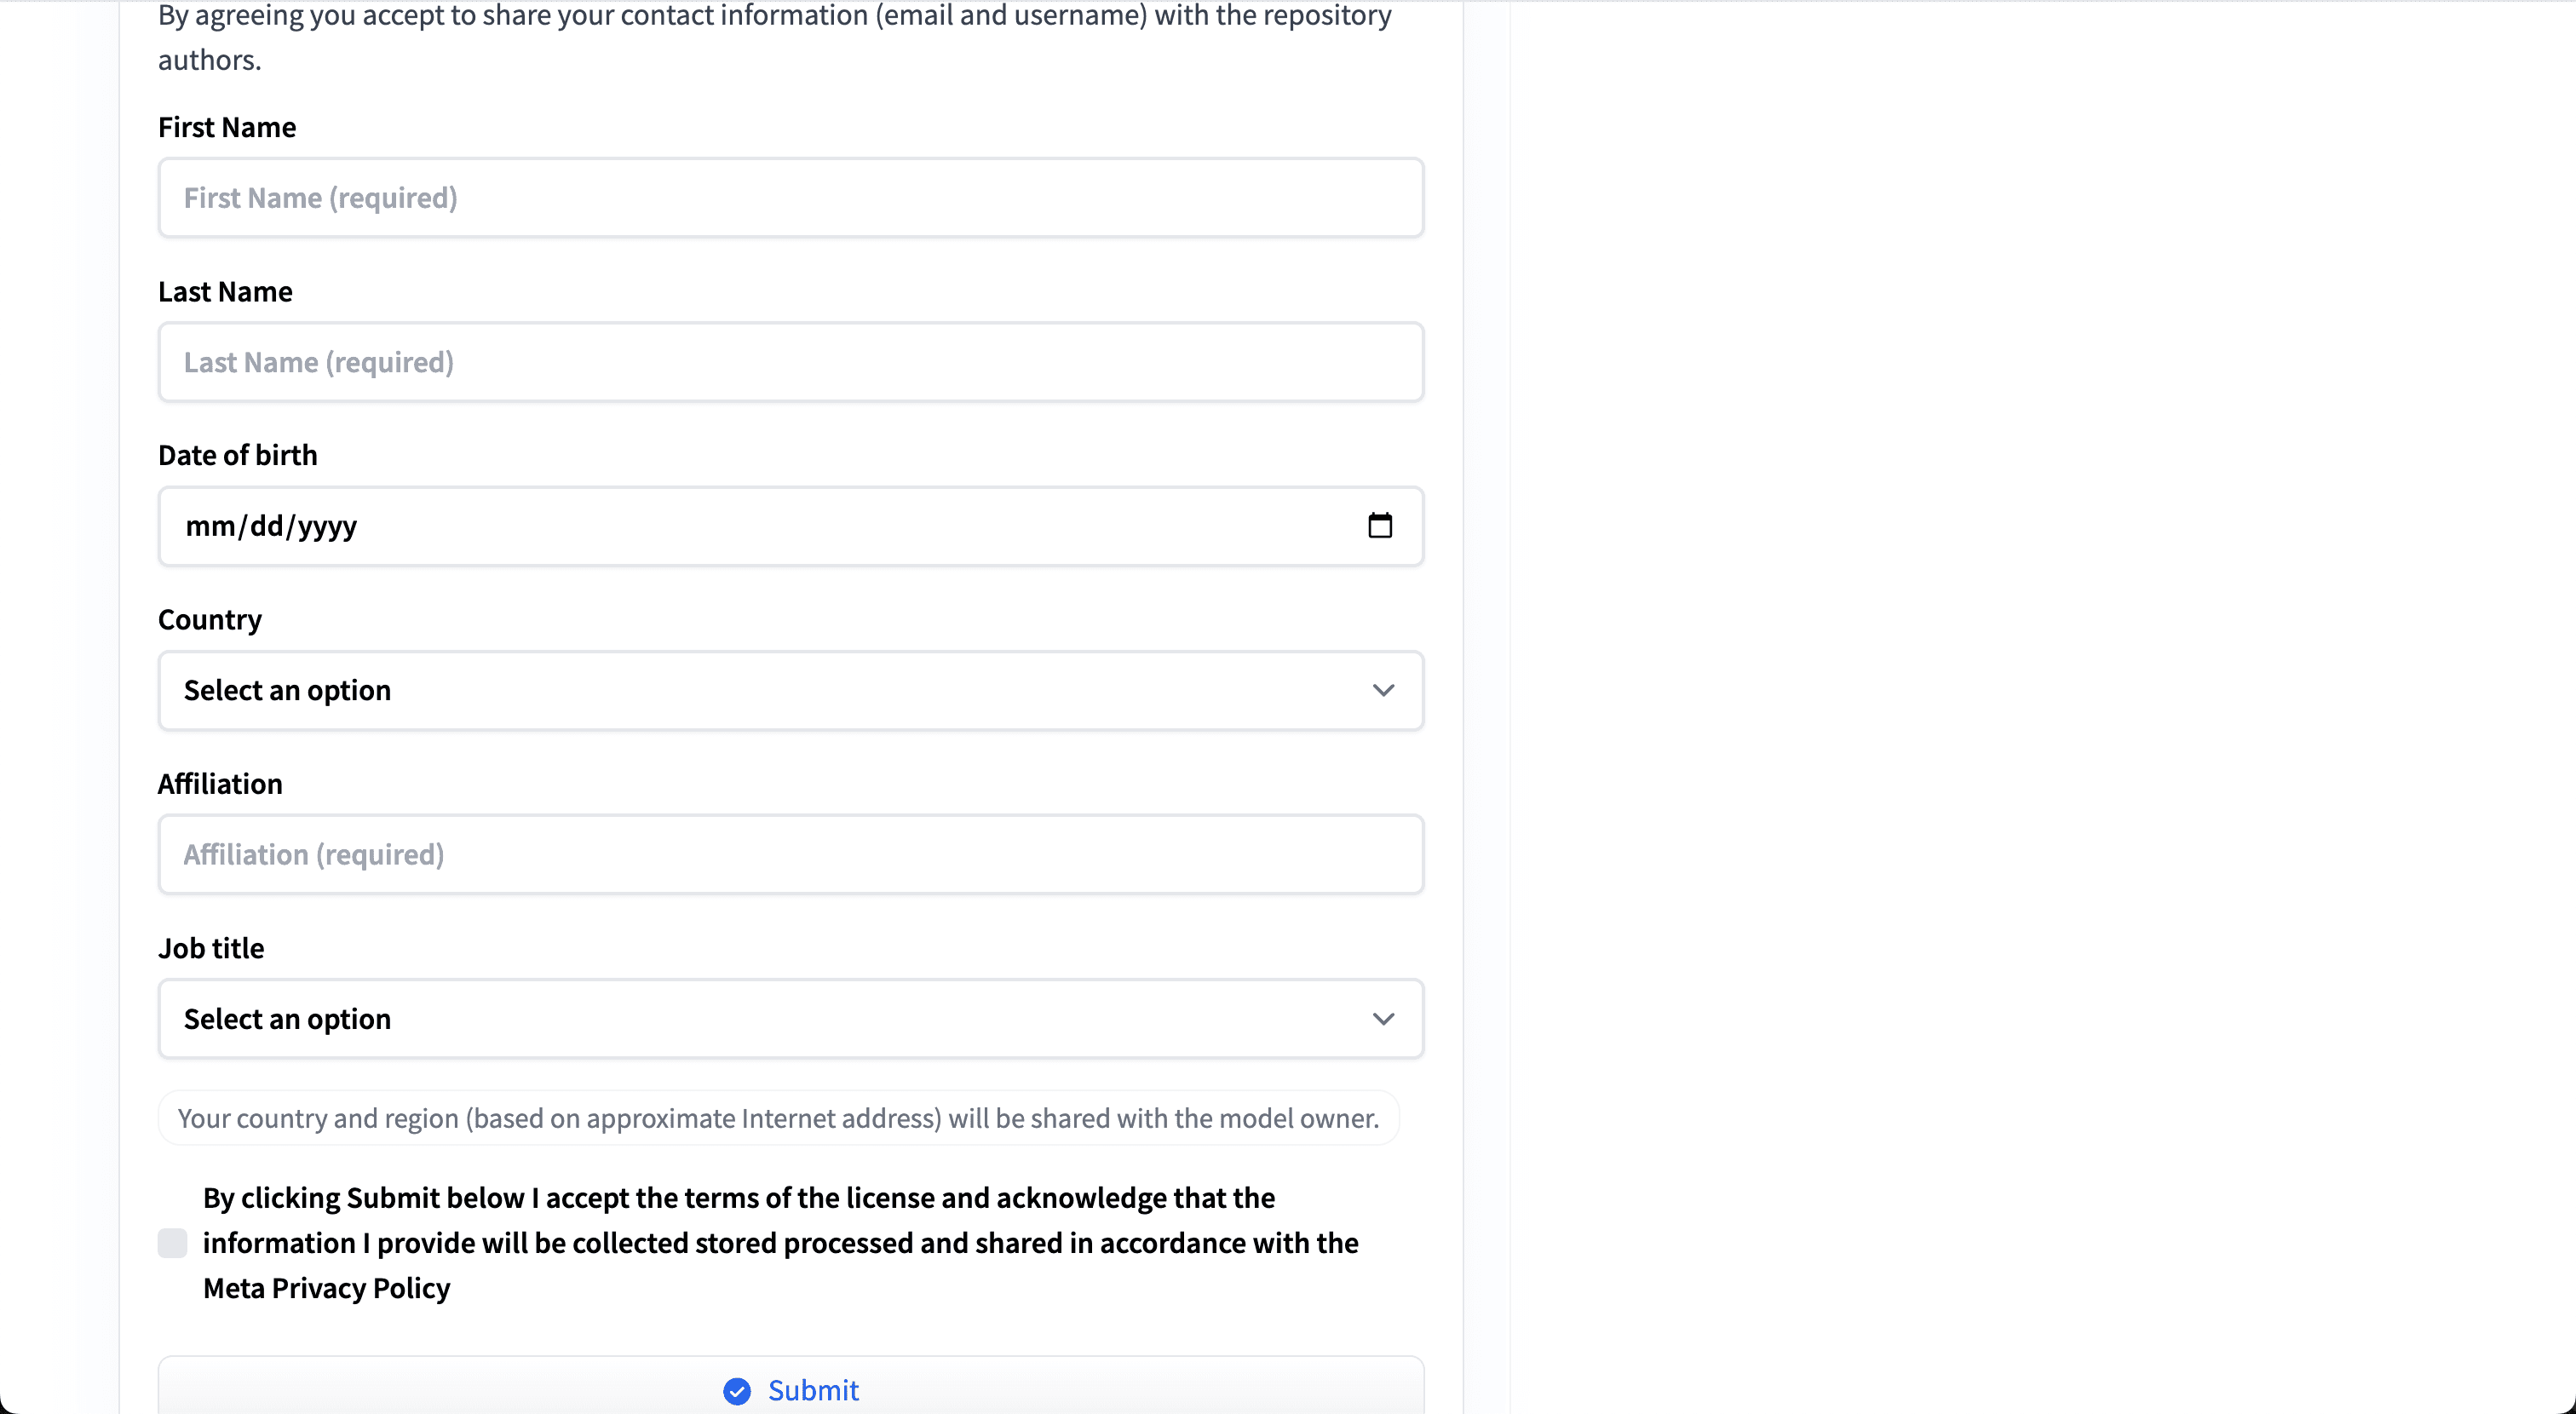
Task: Click the Meta Privacy Policy agreement text
Action: 780,1243
